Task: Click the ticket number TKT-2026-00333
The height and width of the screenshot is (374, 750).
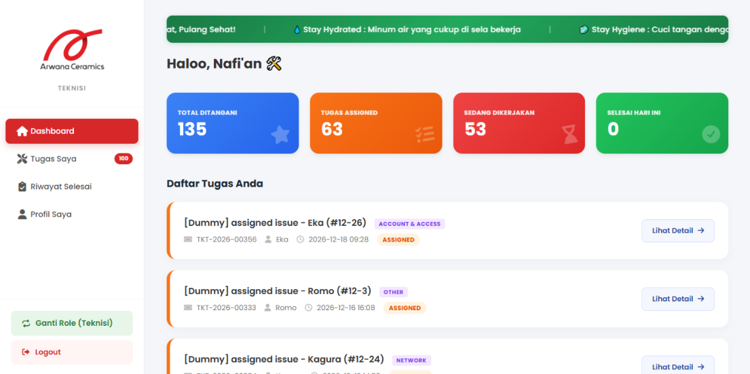Action: 226,308
